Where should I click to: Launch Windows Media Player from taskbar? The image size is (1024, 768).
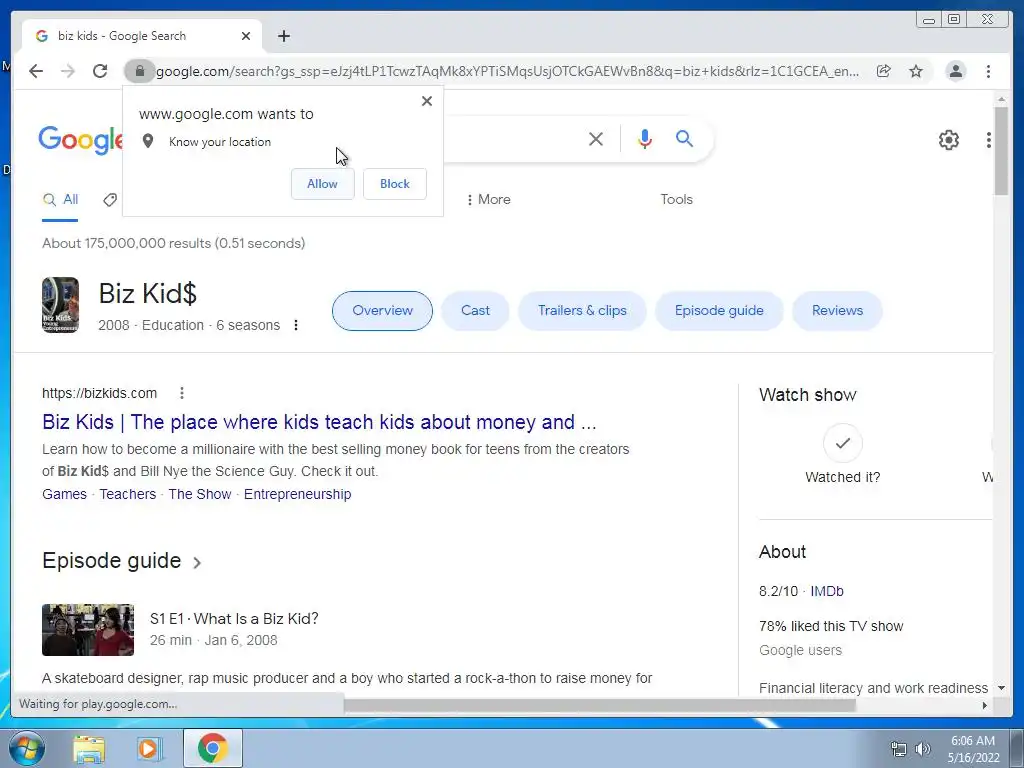(149, 749)
